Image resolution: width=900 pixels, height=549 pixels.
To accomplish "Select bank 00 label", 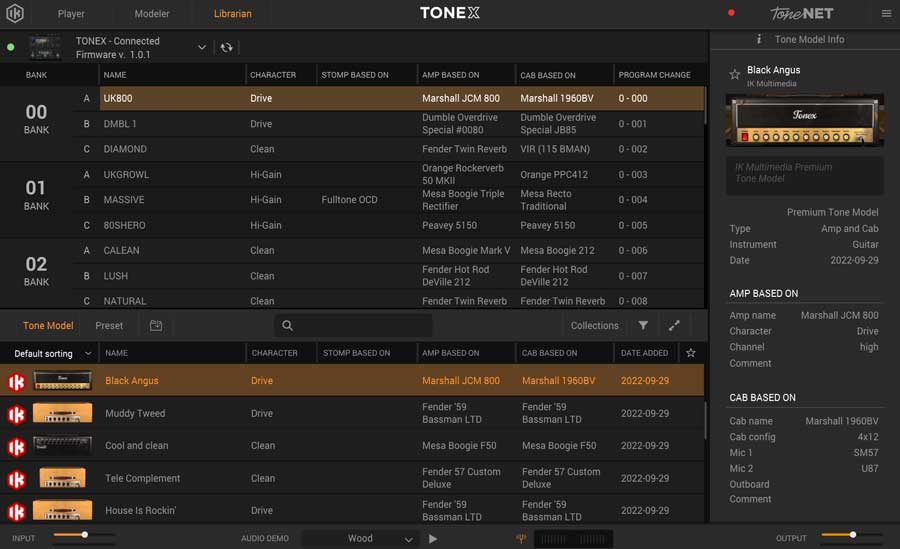I will click(36, 119).
